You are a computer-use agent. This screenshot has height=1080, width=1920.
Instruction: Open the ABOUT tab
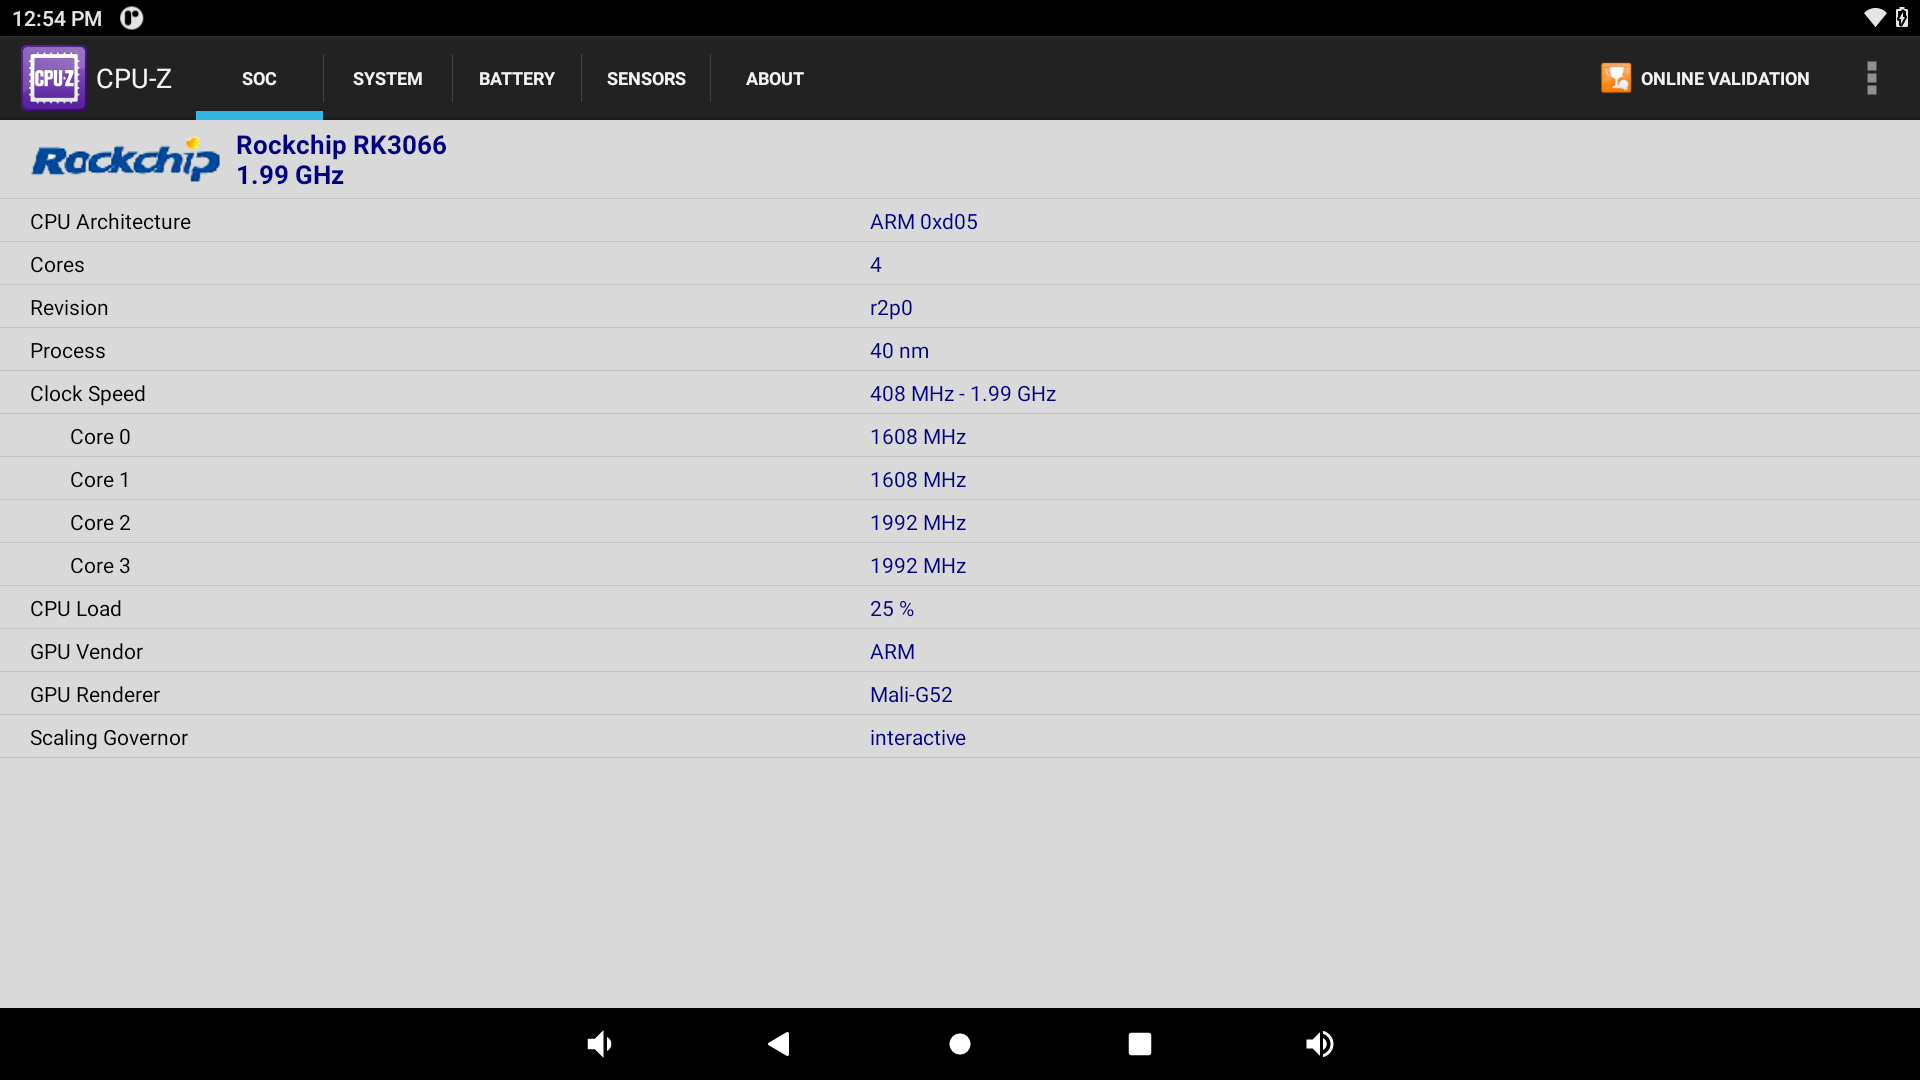(x=775, y=78)
